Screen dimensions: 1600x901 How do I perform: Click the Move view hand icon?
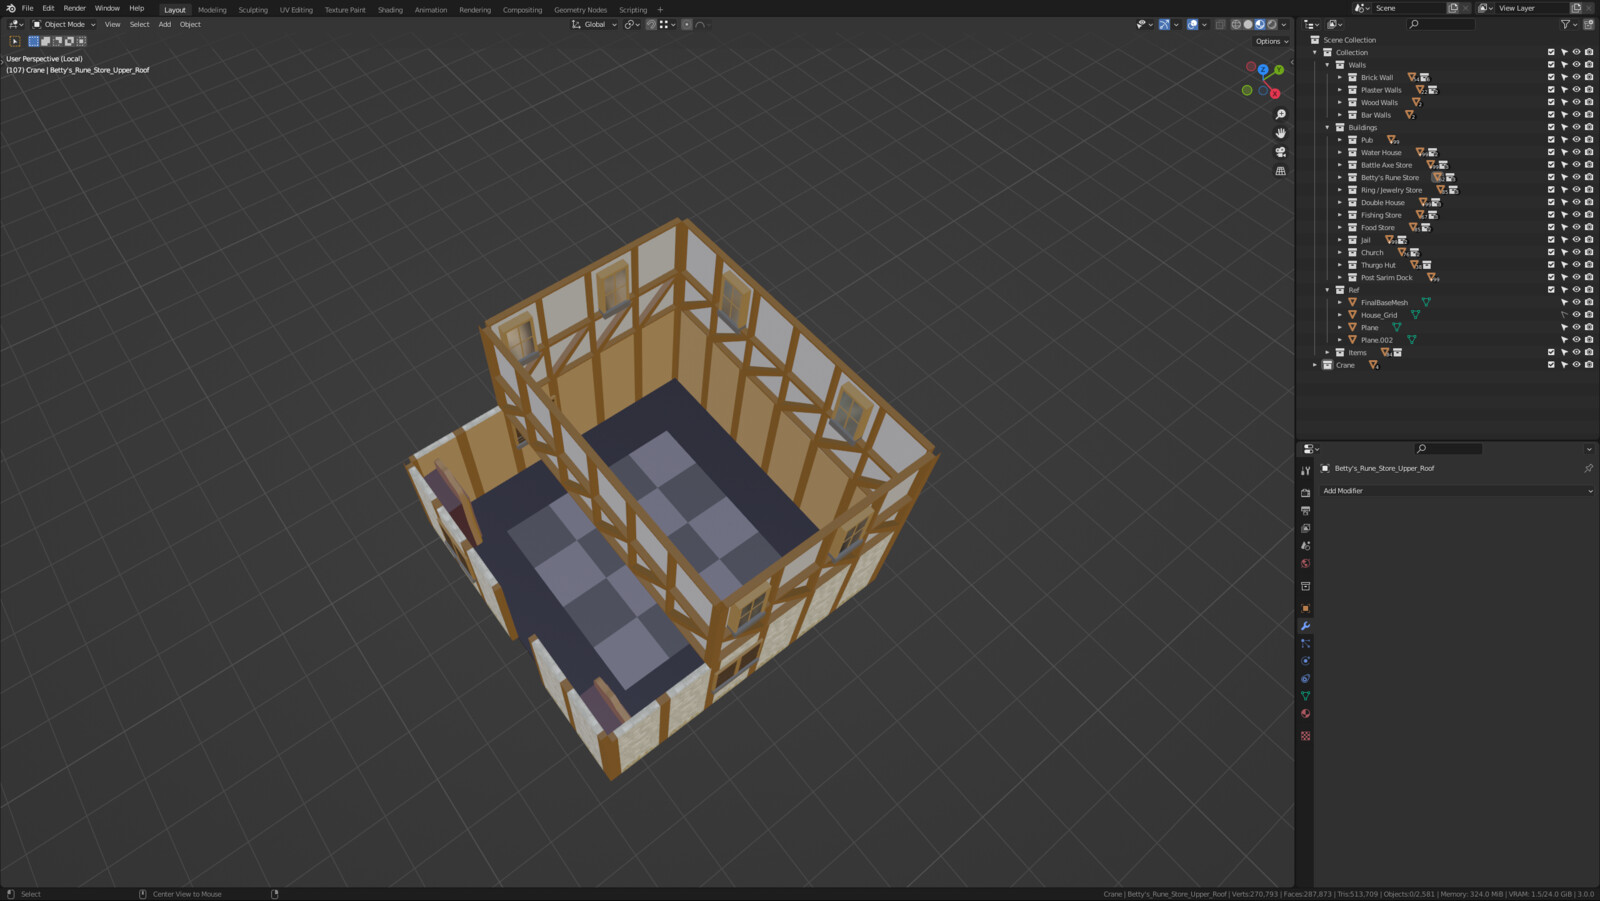tap(1280, 133)
